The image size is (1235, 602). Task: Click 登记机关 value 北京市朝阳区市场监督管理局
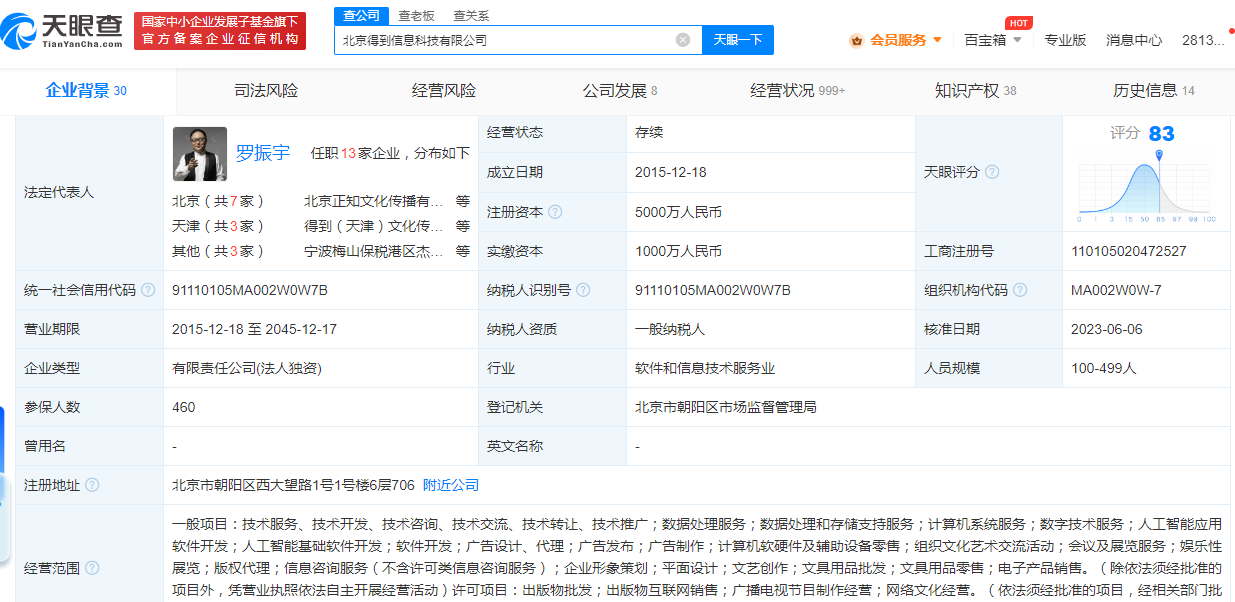click(726, 407)
